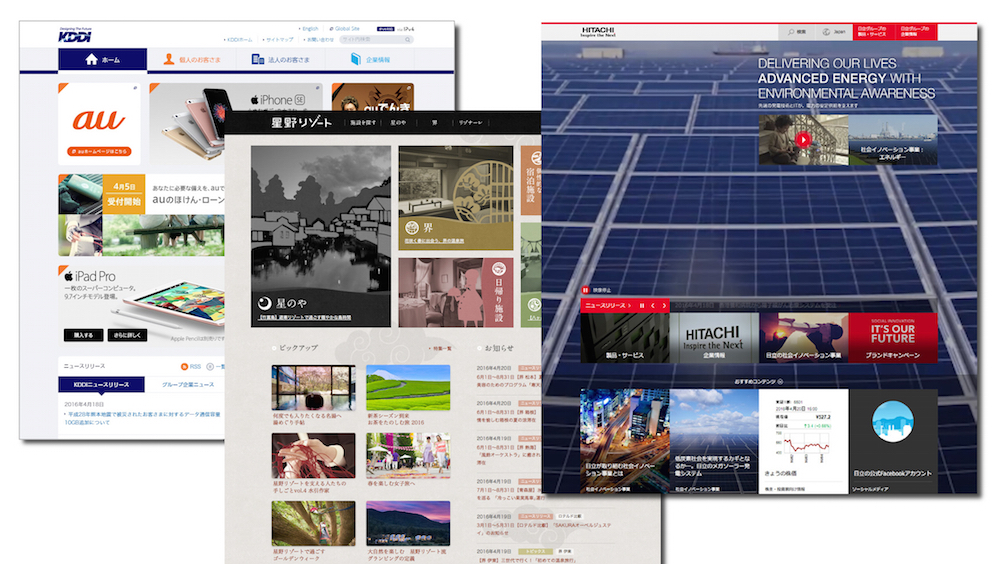Open サイトマップ link in KDDI header
The image size is (1000, 564).
(x=277, y=40)
